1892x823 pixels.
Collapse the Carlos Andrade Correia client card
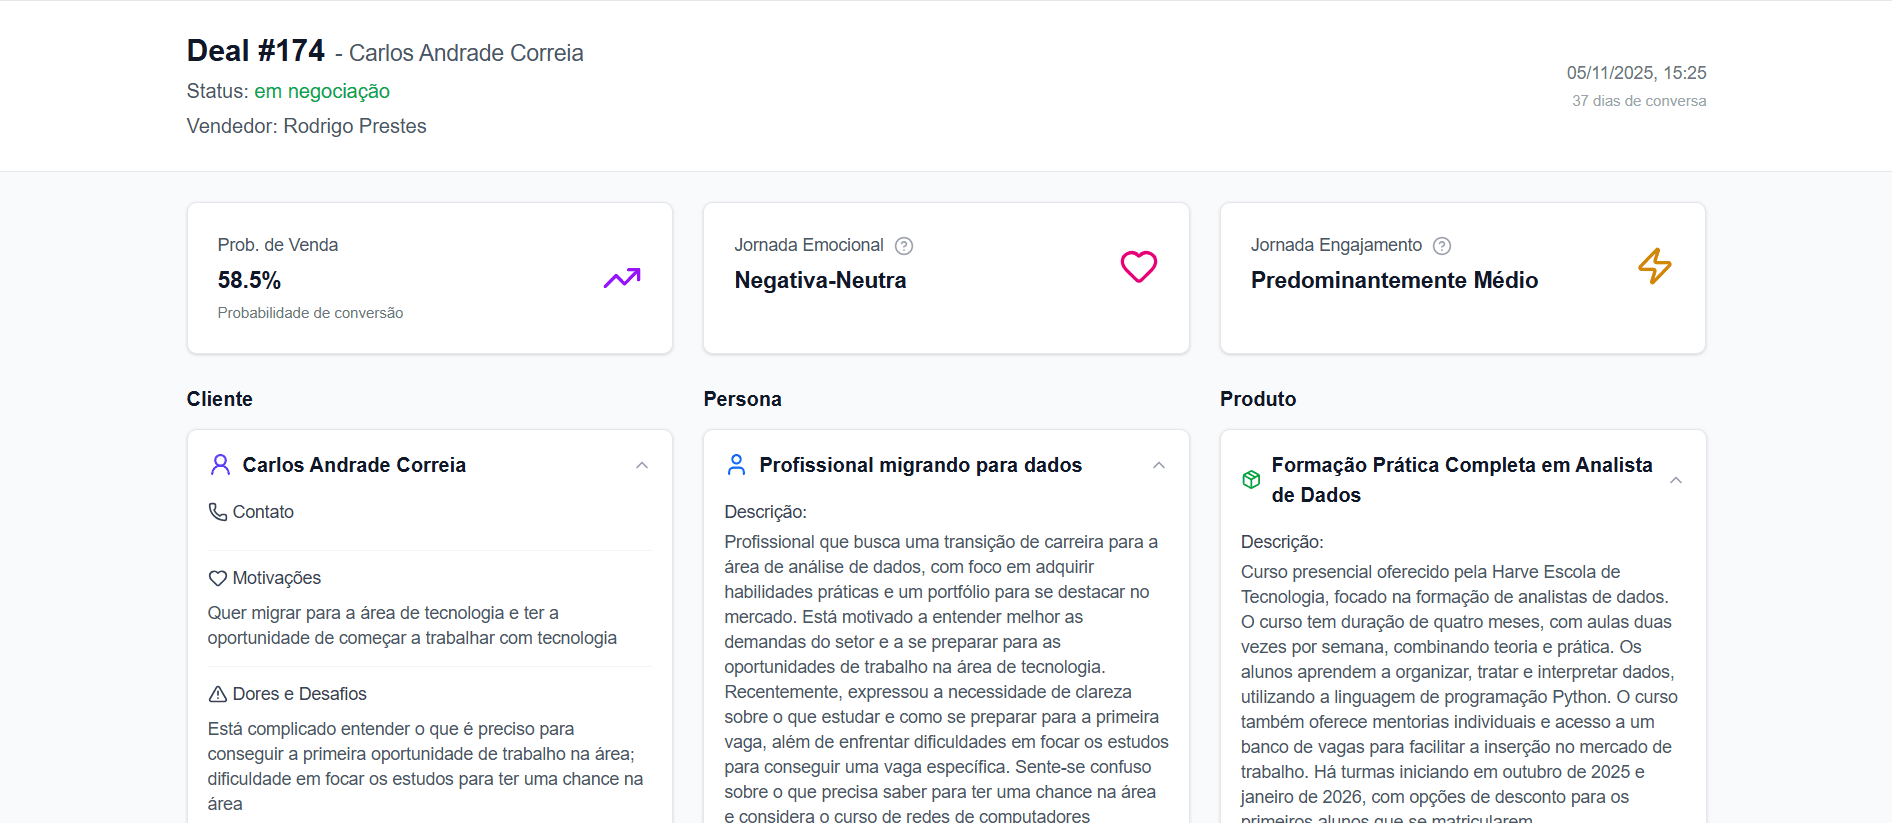coord(642,465)
